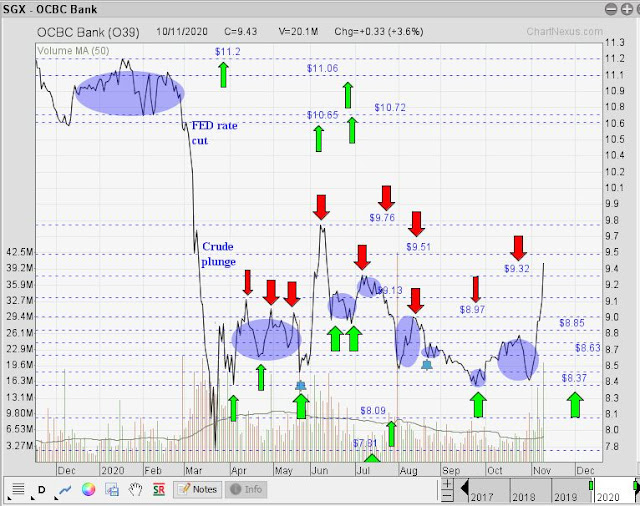This screenshot has height=506, width=640.
Task: Open the line chart type dropdown
Action: pyautogui.click(x=65, y=489)
